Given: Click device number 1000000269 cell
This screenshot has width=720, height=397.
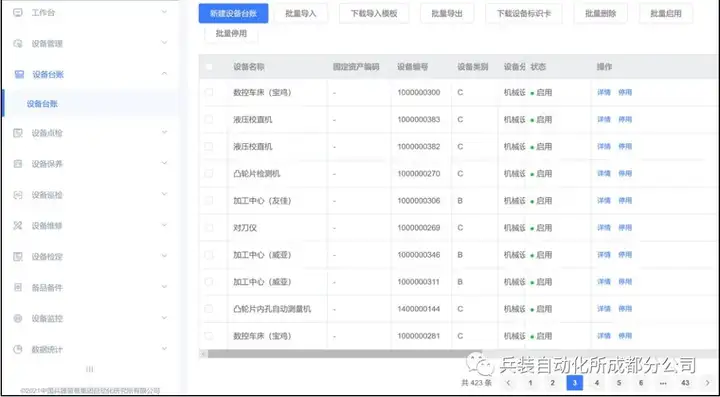Looking at the screenshot, I should (419, 228).
